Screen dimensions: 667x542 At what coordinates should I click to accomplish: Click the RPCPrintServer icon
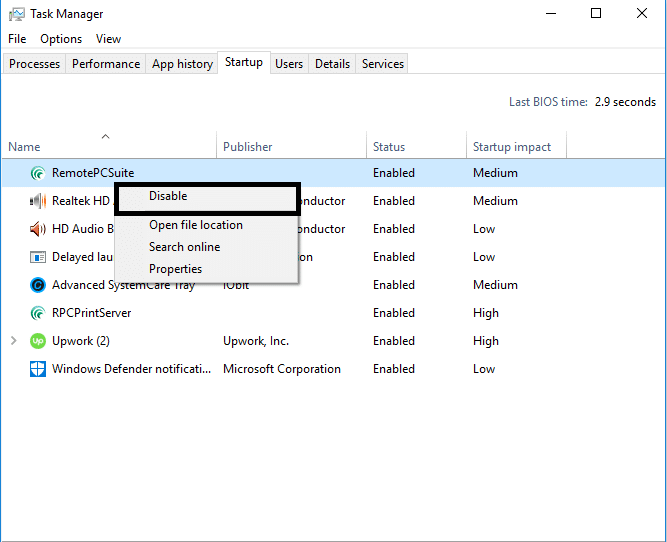(x=38, y=313)
